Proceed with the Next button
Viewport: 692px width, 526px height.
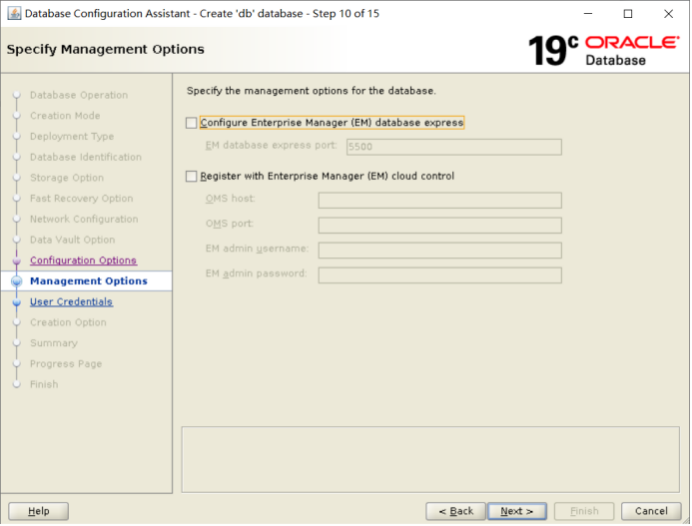517,511
